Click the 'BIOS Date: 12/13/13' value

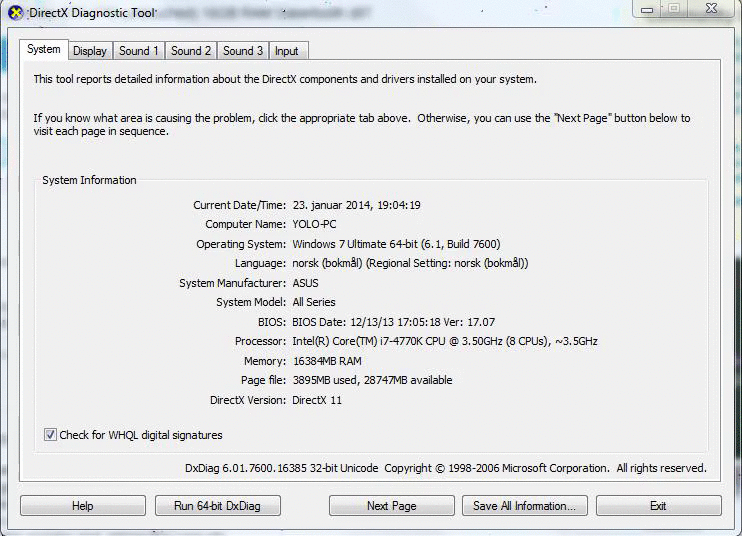tap(394, 322)
